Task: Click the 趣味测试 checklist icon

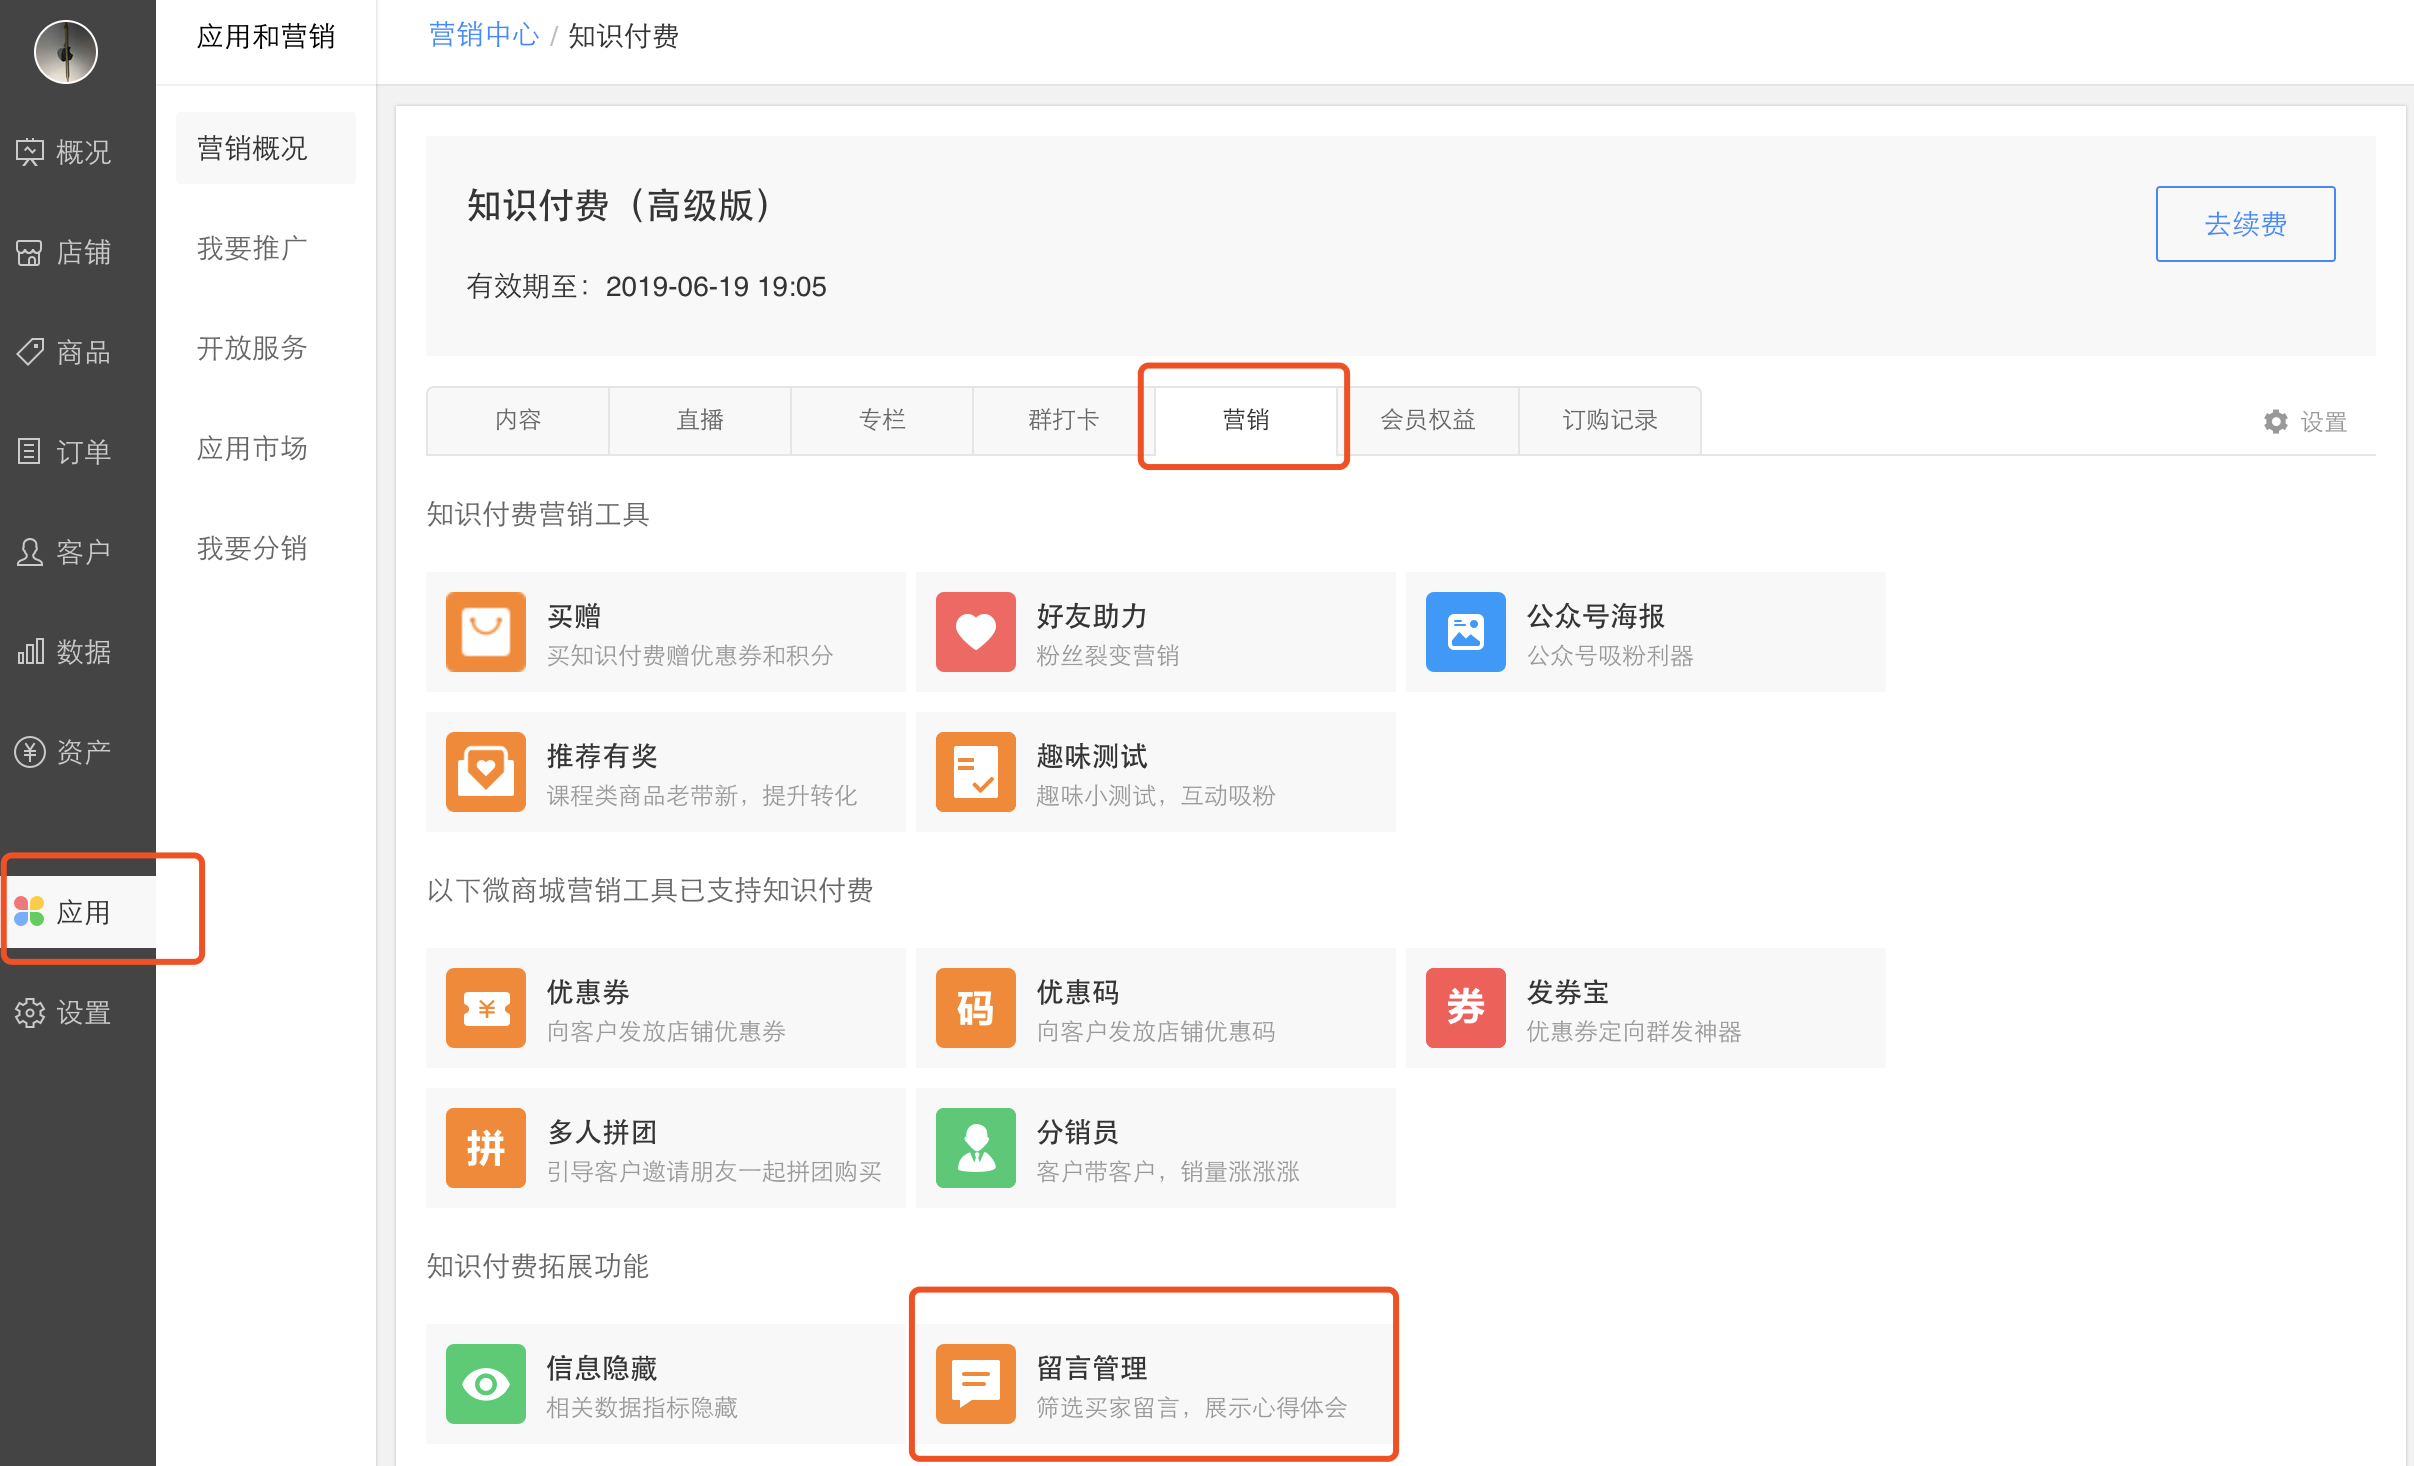Action: 975,771
